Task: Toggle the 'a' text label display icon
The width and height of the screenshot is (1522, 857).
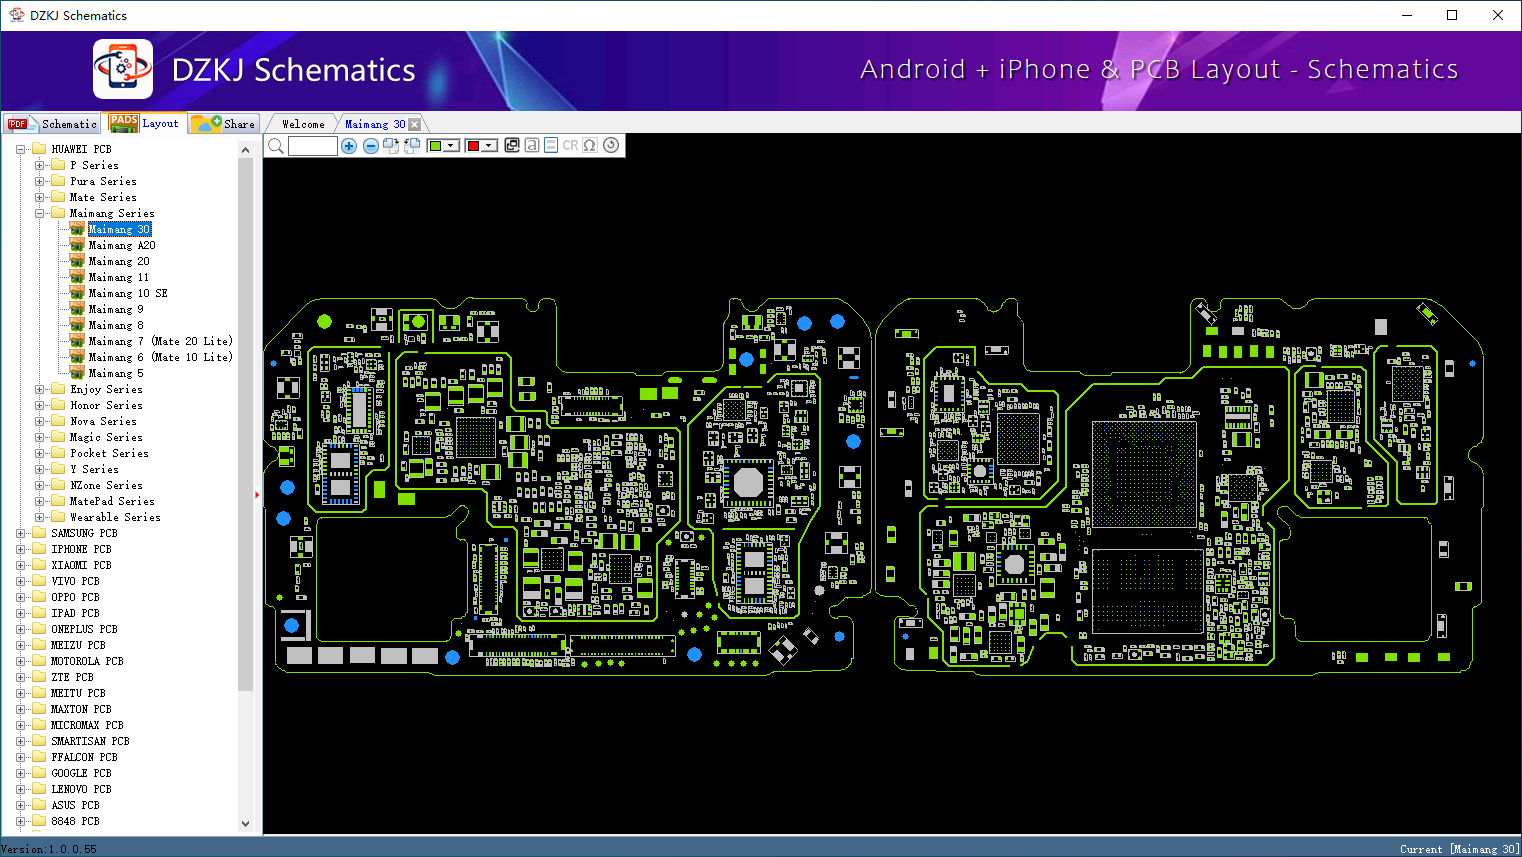Action: click(x=532, y=145)
